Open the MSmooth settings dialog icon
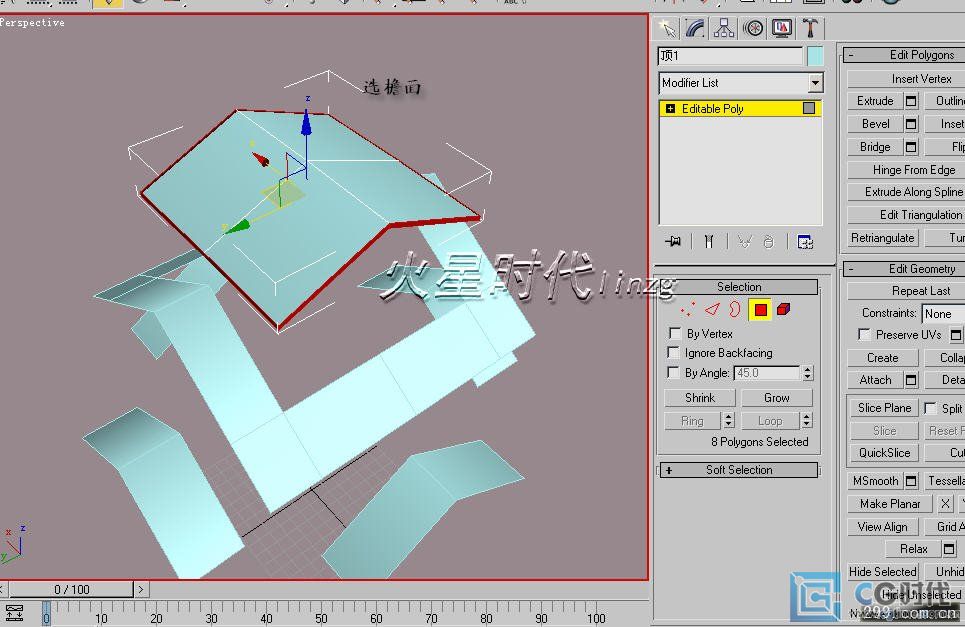This screenshot has height=627, width=965. [911, 481]
